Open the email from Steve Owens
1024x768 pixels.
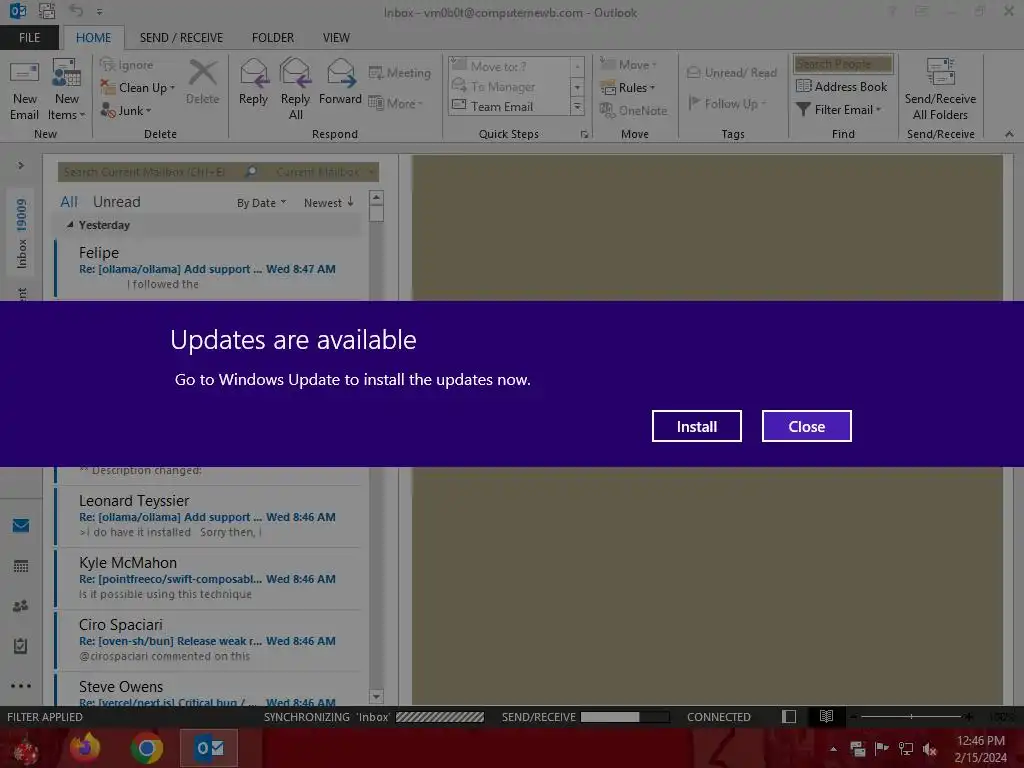coord(209,690)
